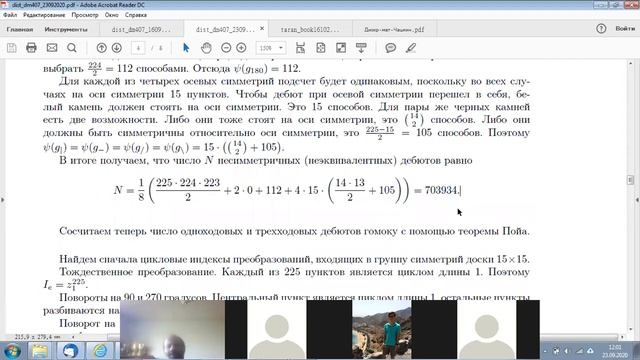Screen dimensions: 640x360
Task: Switch to full screen mode icon
Action: coord(341,48)
